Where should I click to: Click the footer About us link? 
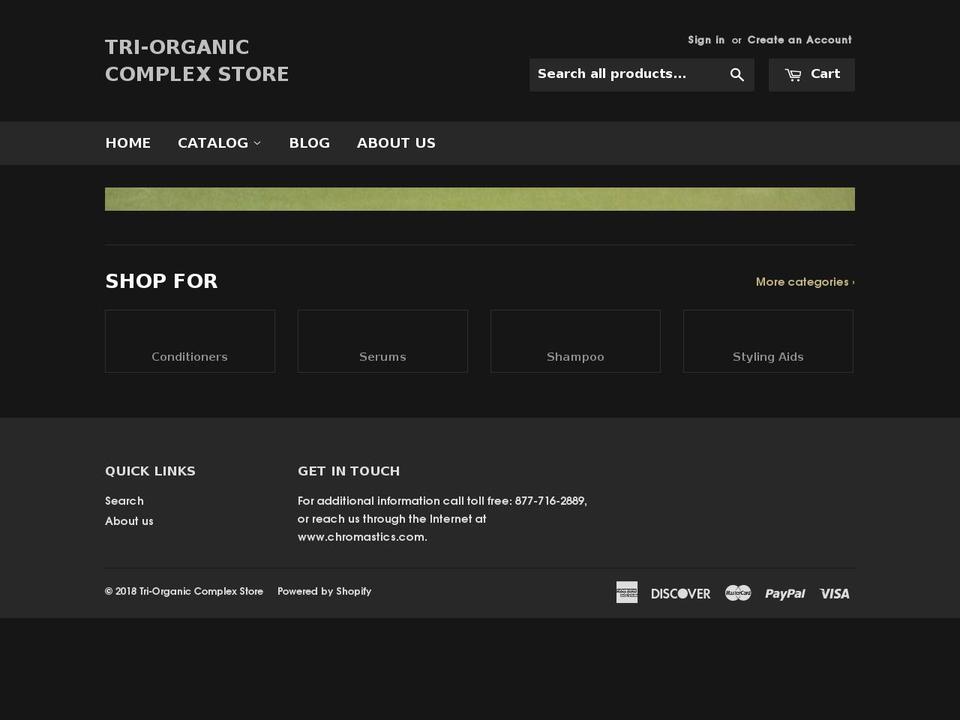click(129, 521)
